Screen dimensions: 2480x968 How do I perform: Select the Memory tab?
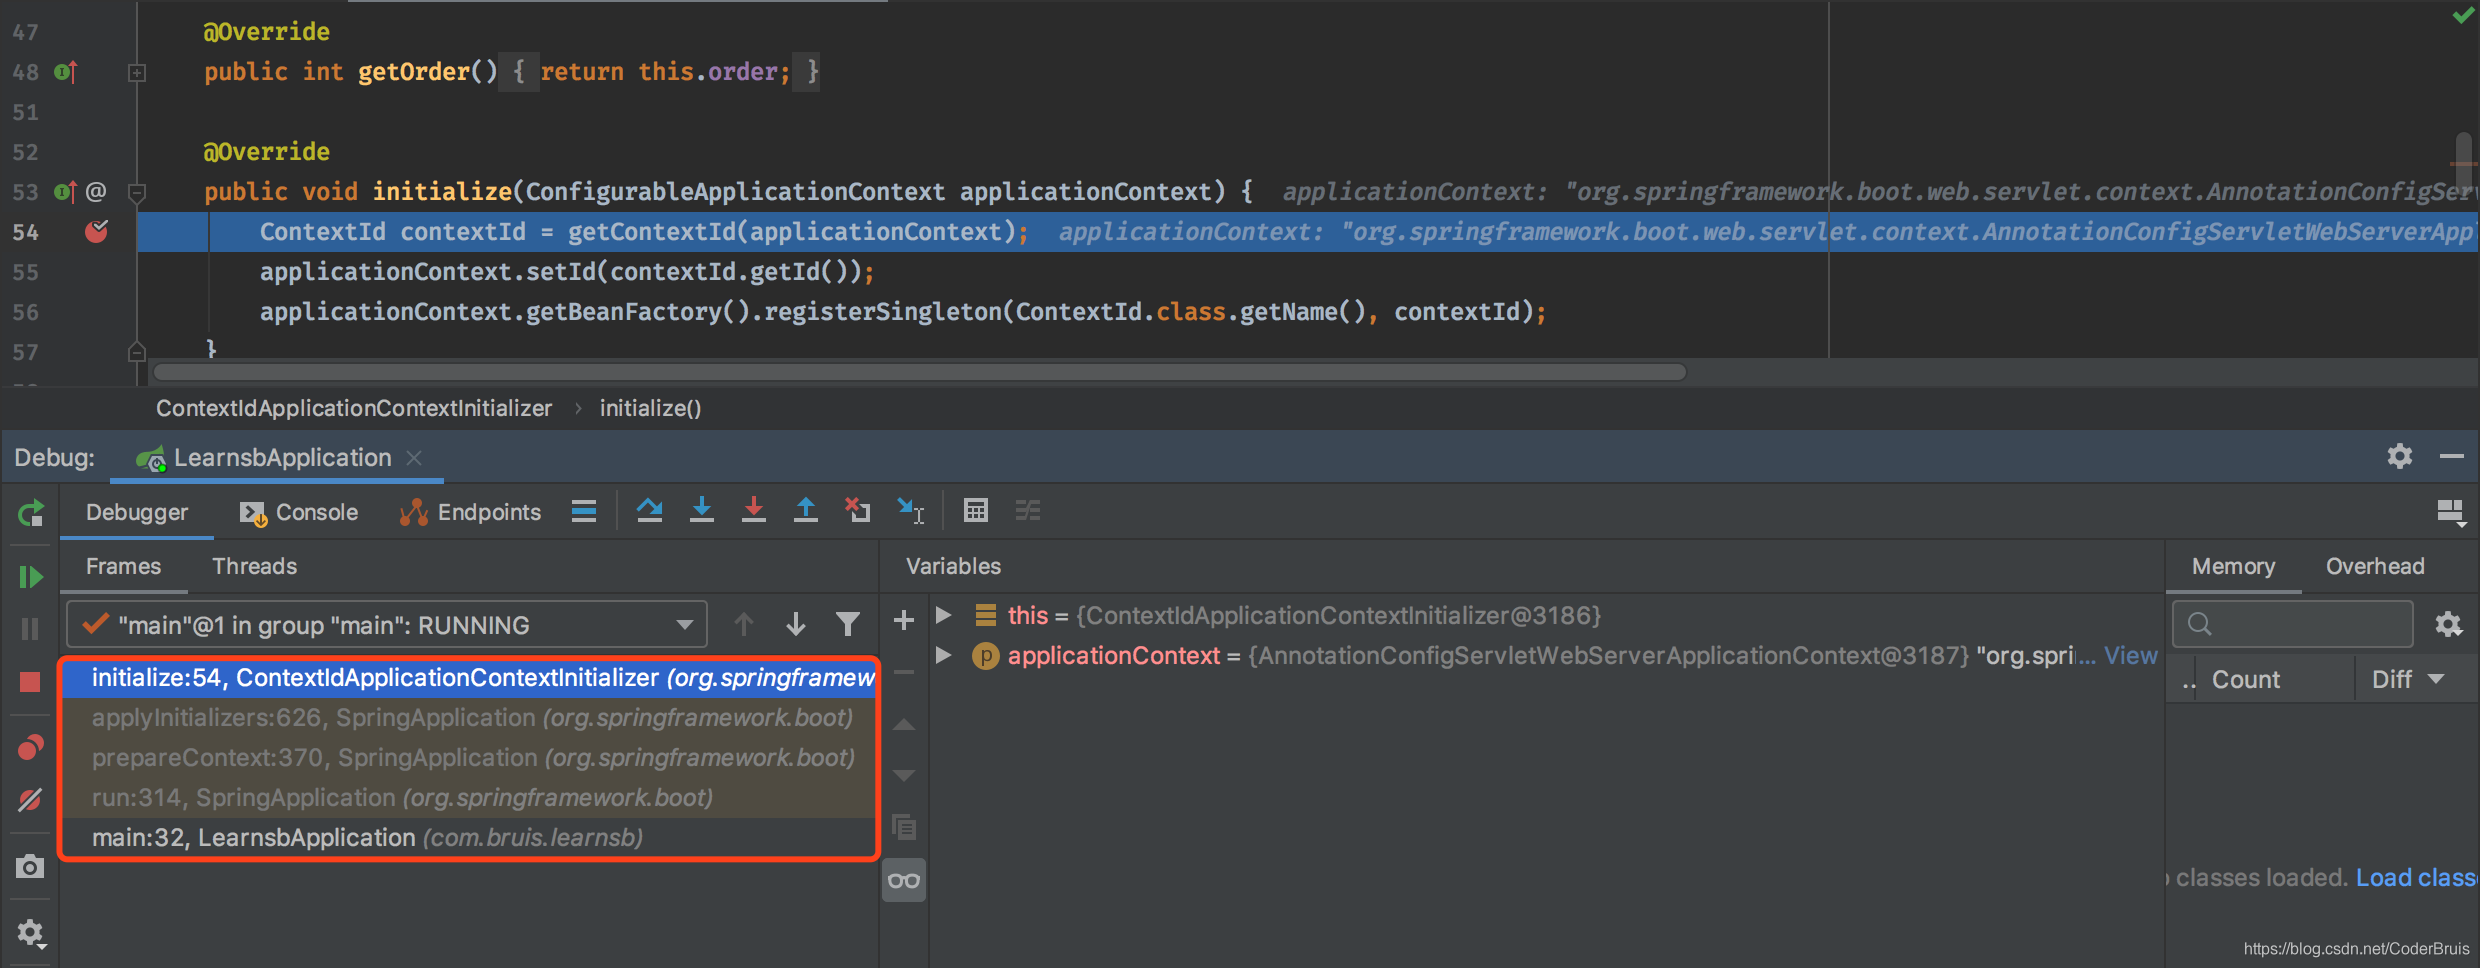[2233, 566]
